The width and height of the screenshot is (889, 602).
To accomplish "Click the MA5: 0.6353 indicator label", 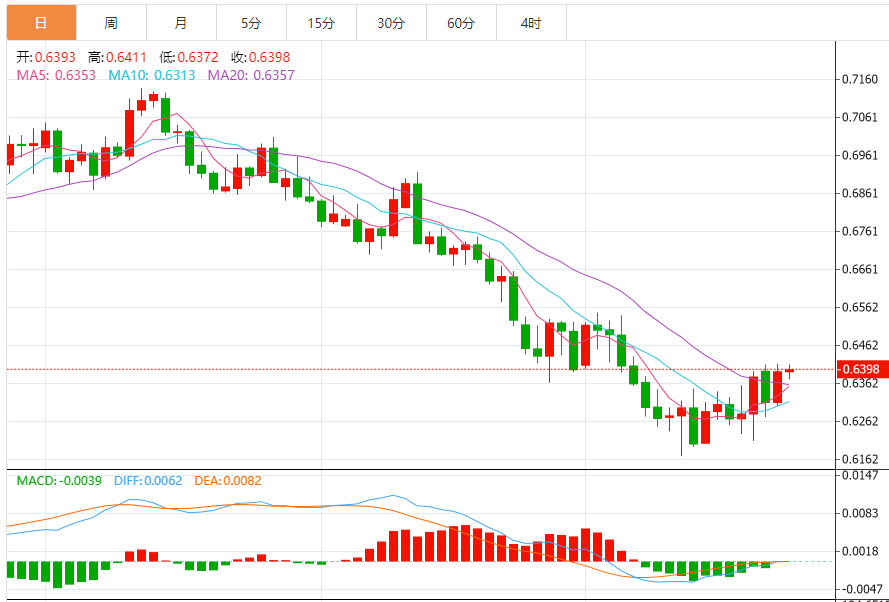I will [56, 75].
